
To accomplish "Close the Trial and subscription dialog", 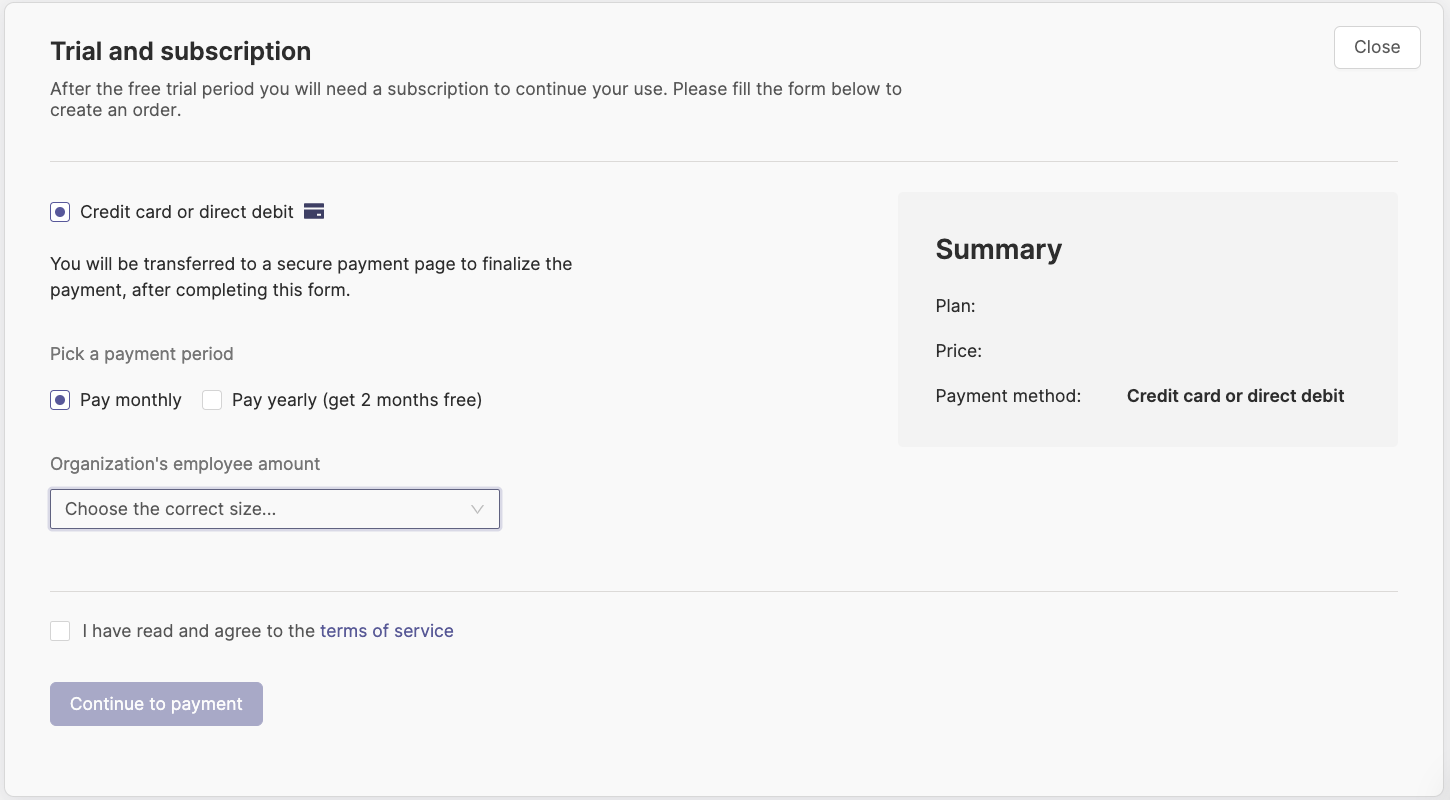I will [x=1377, y=47].
